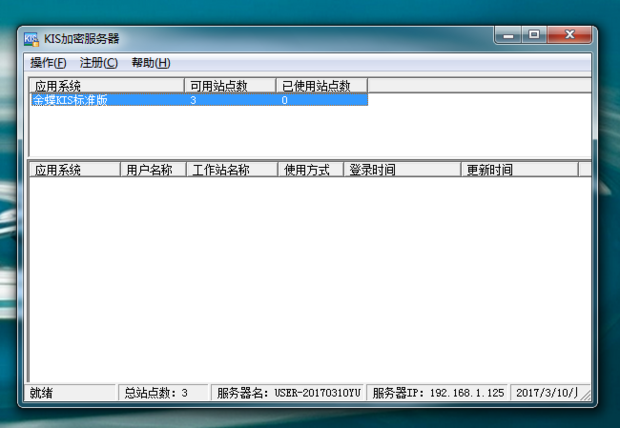Screen dimensions: 620x428
Task: Click the lower list 应用系统 column header
Action: [75, 170]
